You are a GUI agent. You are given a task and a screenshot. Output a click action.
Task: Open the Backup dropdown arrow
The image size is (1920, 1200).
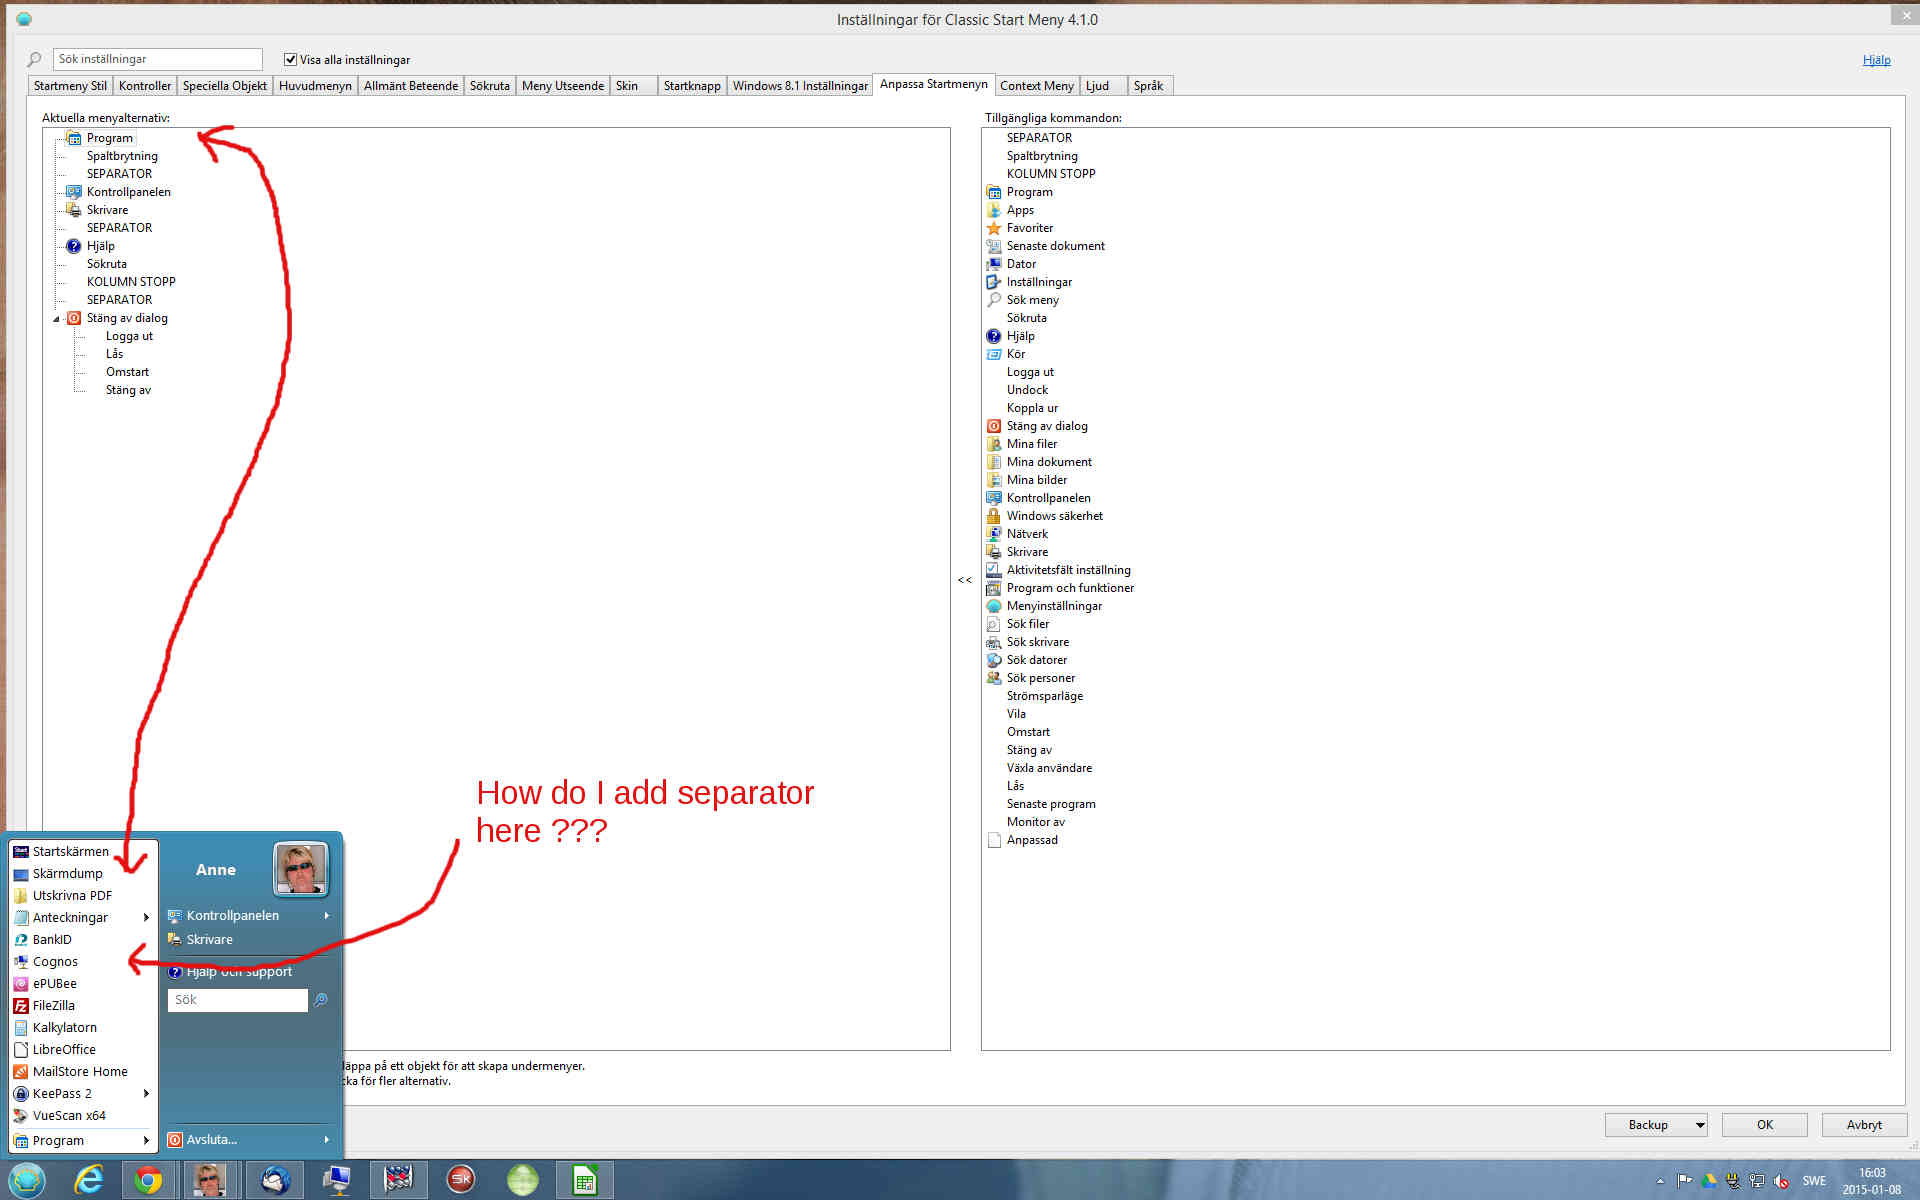pos(1699,1125)
